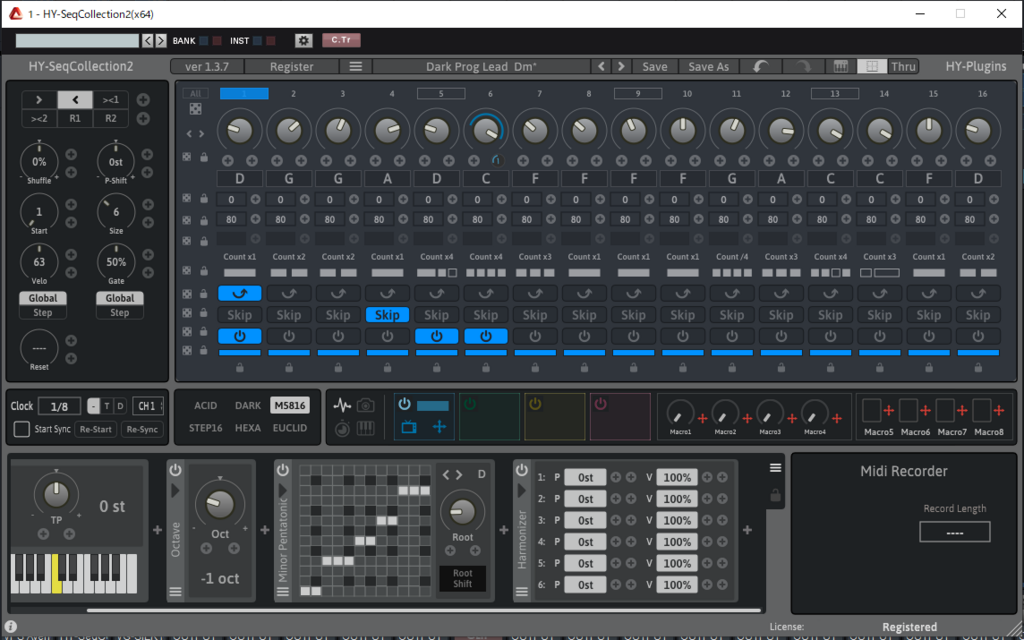
Task: Show the keyboard view icon beside Thru
Action: (x=840, y=66)
